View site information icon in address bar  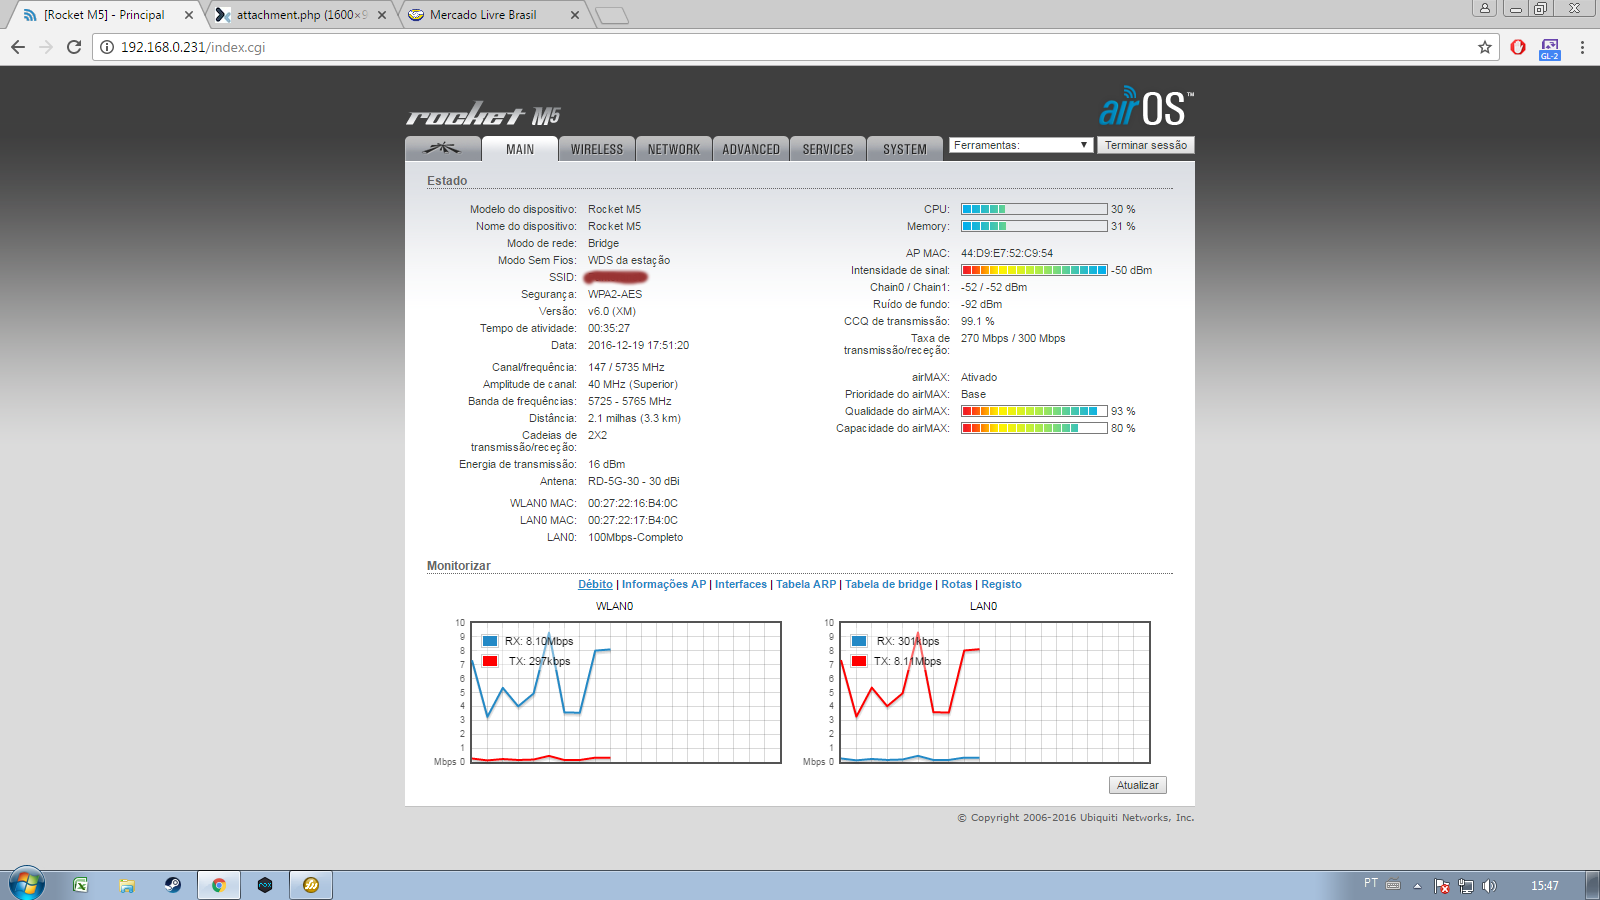tap(107, 47)
